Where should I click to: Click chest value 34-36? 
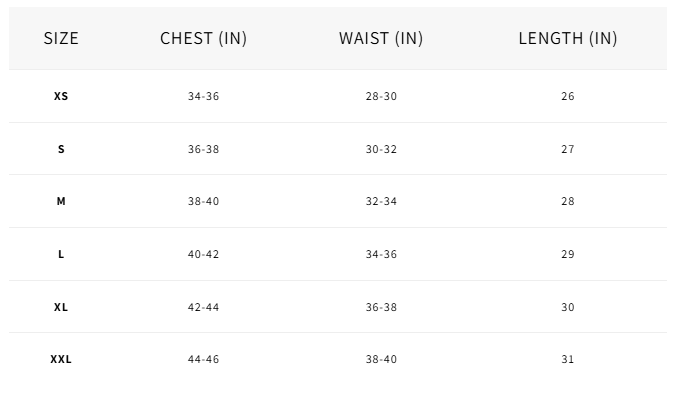coord(204,96)
